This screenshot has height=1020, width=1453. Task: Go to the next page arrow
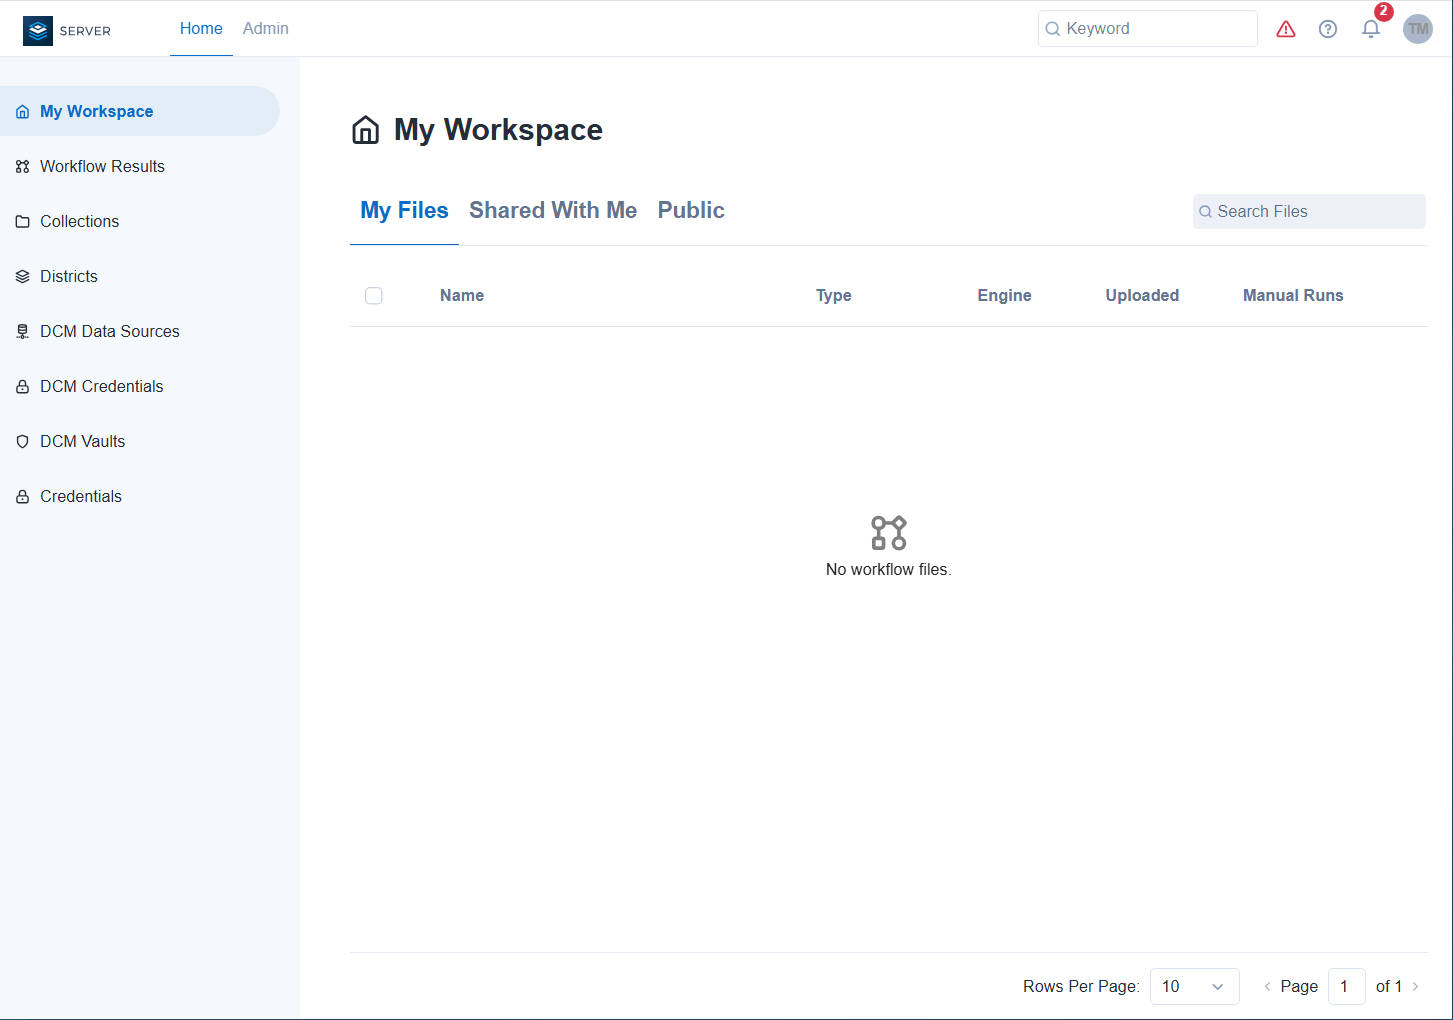click(x=1416, y=987)
